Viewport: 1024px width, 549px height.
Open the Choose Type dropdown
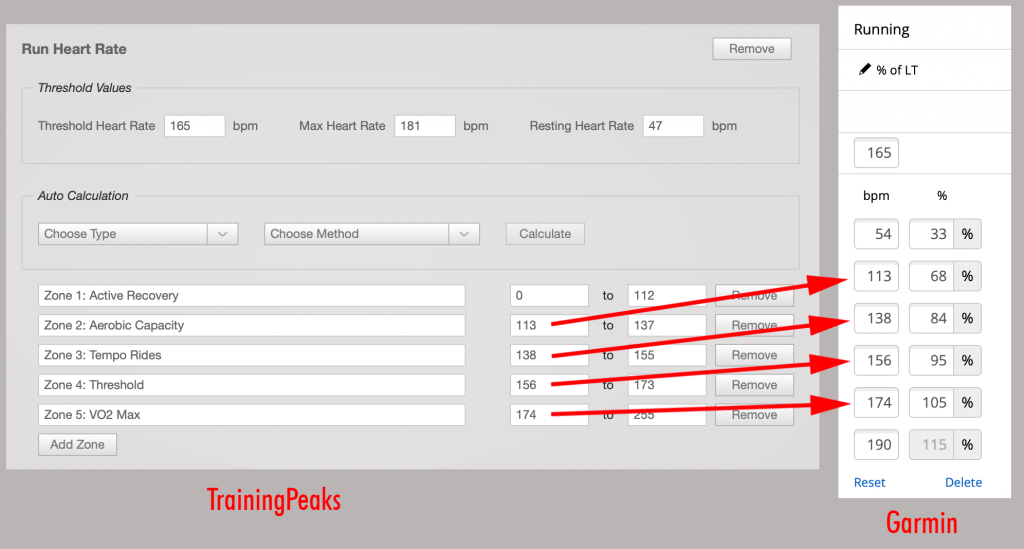point(138,234)
